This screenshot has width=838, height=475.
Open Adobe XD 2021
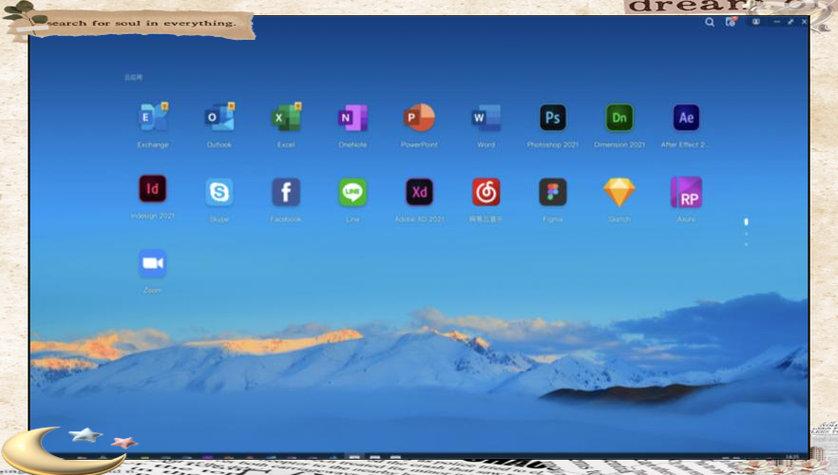tap(420, 192)
